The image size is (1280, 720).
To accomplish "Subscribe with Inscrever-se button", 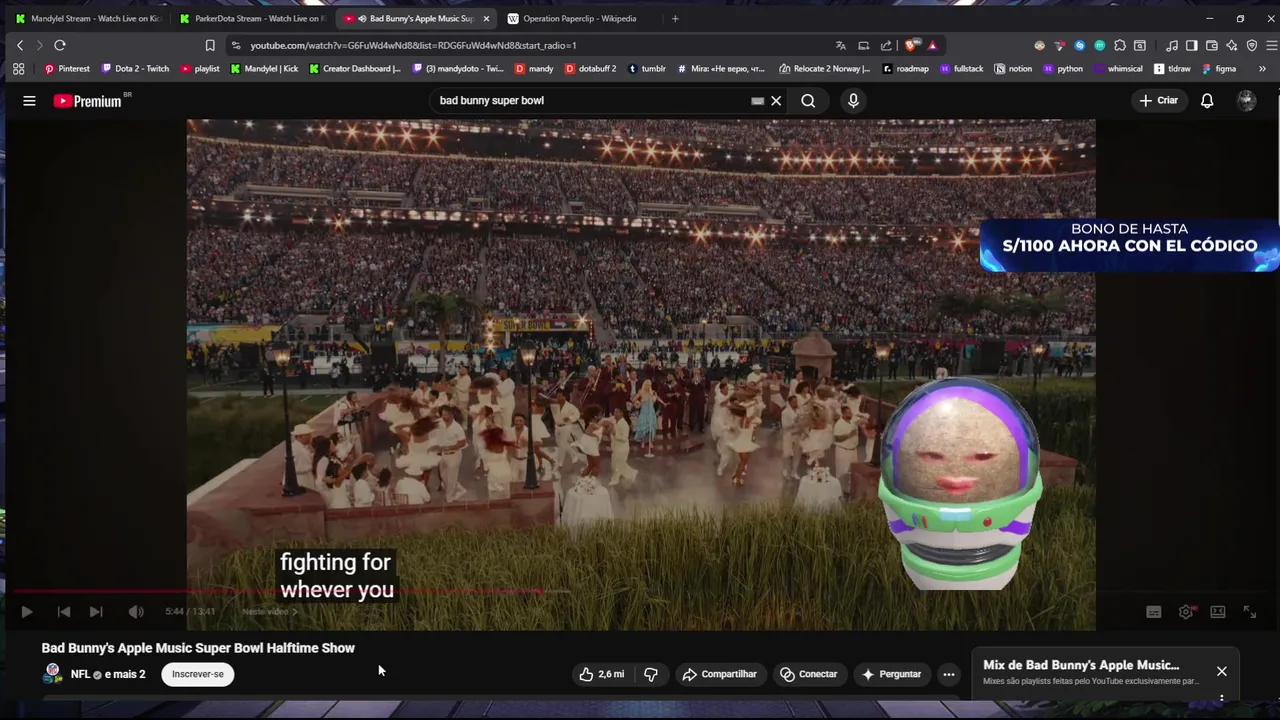I will point(198,674).
